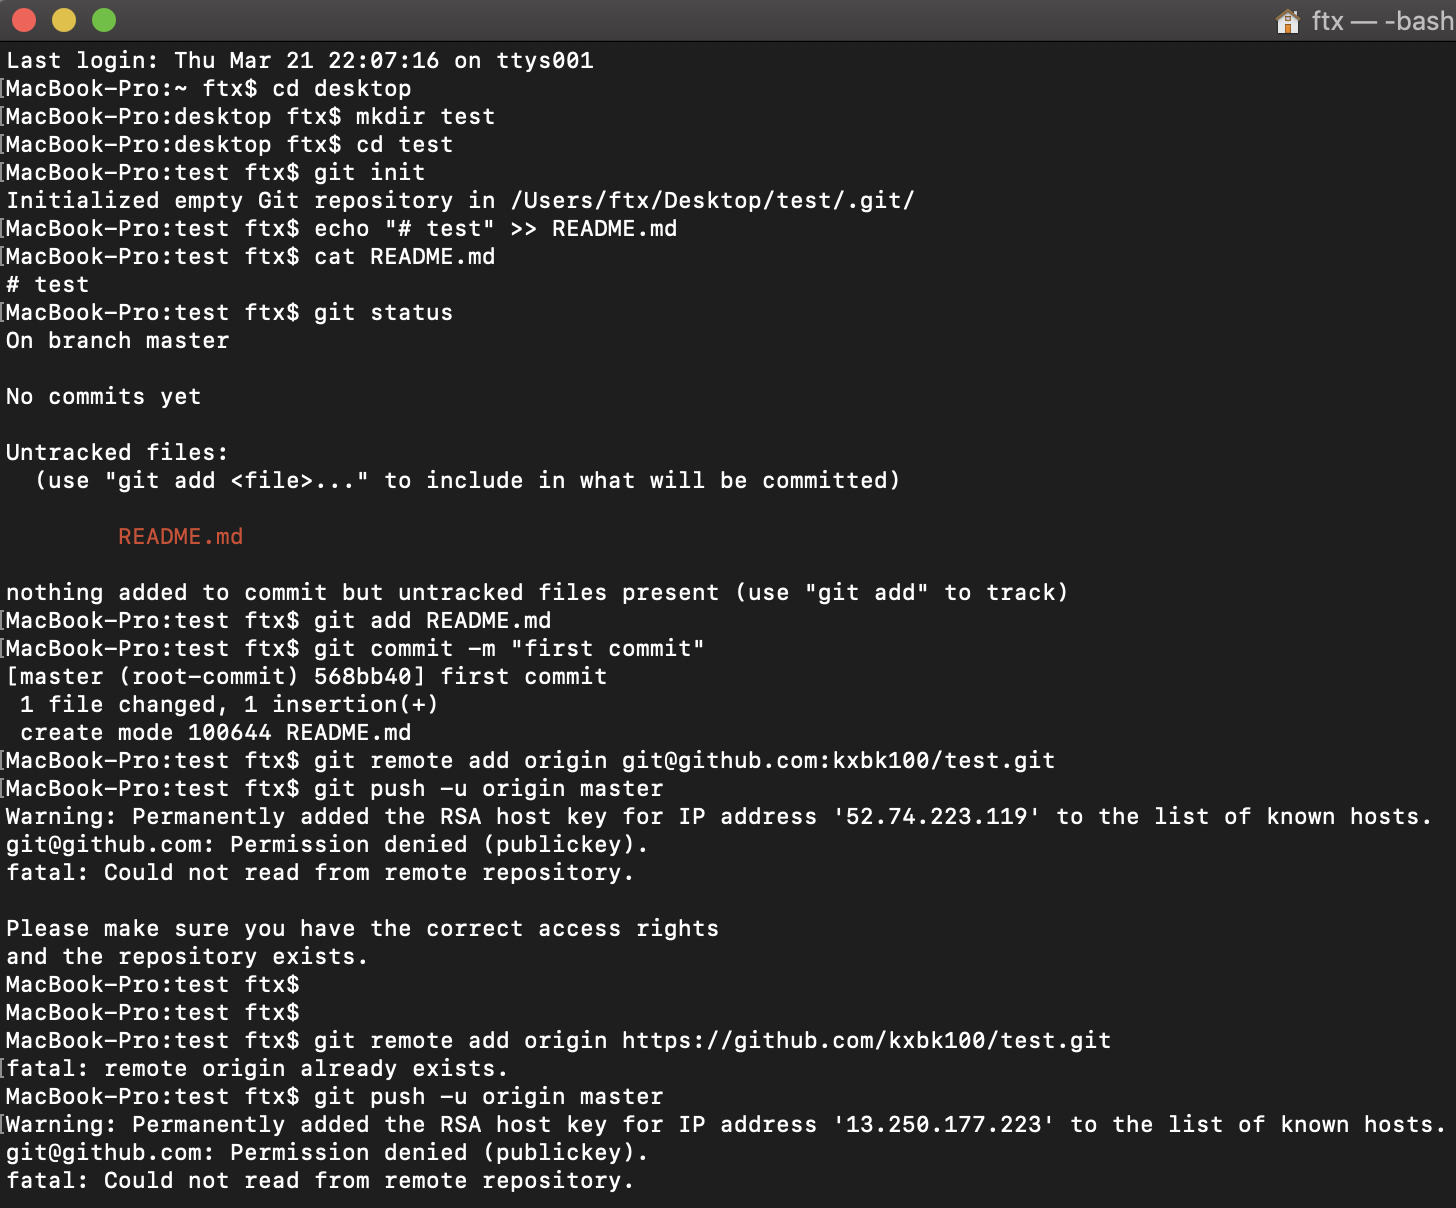Click the green zoom window button
The width and height of the screenshot is (1456, 1208).
point(104,20)
